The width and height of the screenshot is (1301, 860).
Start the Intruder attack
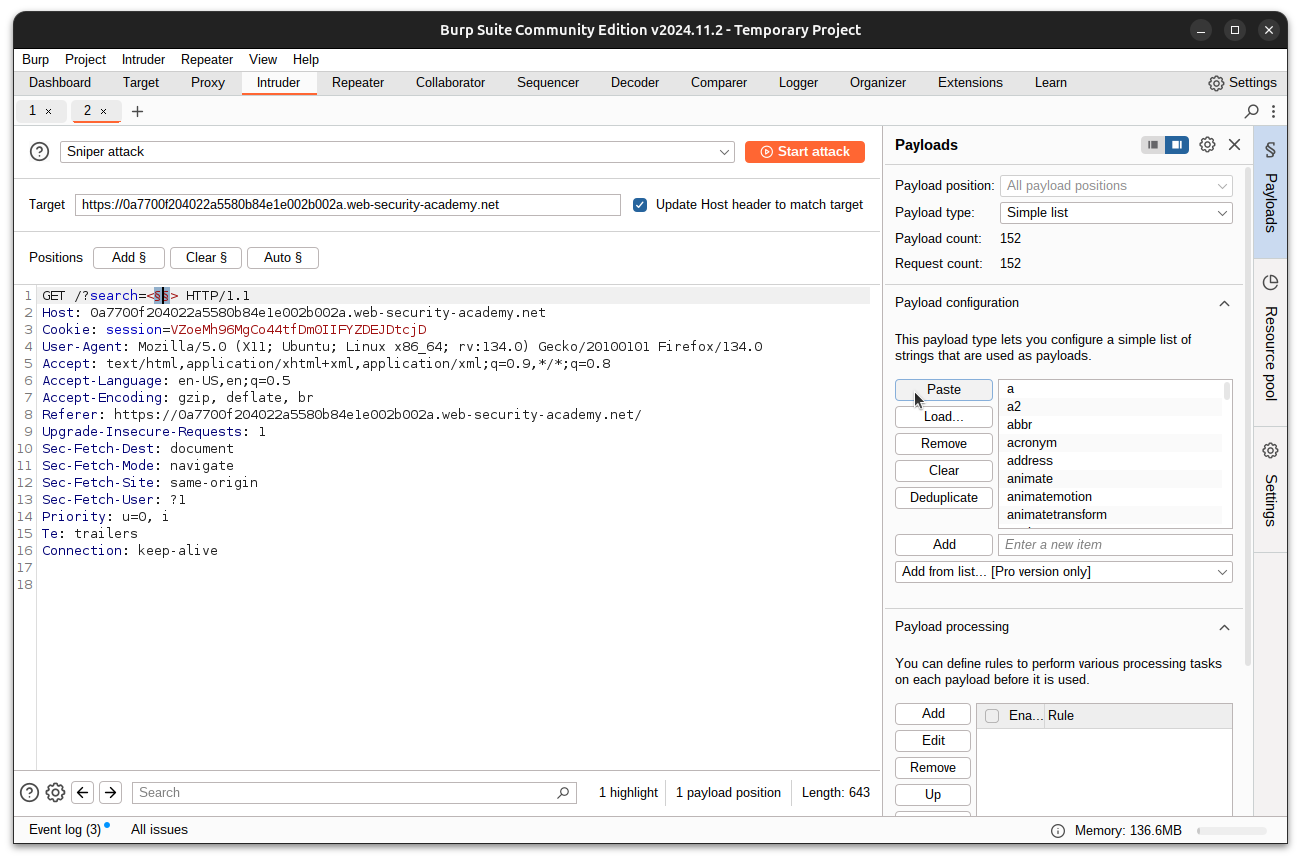pyautogui.click(x=805, y=152)
